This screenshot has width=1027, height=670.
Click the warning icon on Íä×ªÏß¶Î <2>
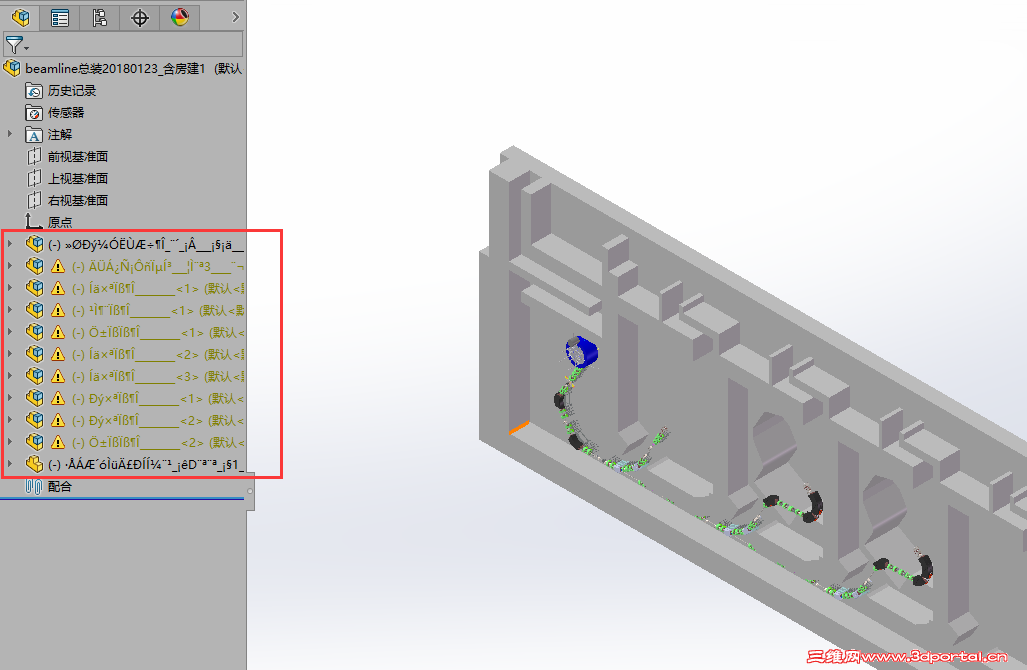tap(58, 354)
